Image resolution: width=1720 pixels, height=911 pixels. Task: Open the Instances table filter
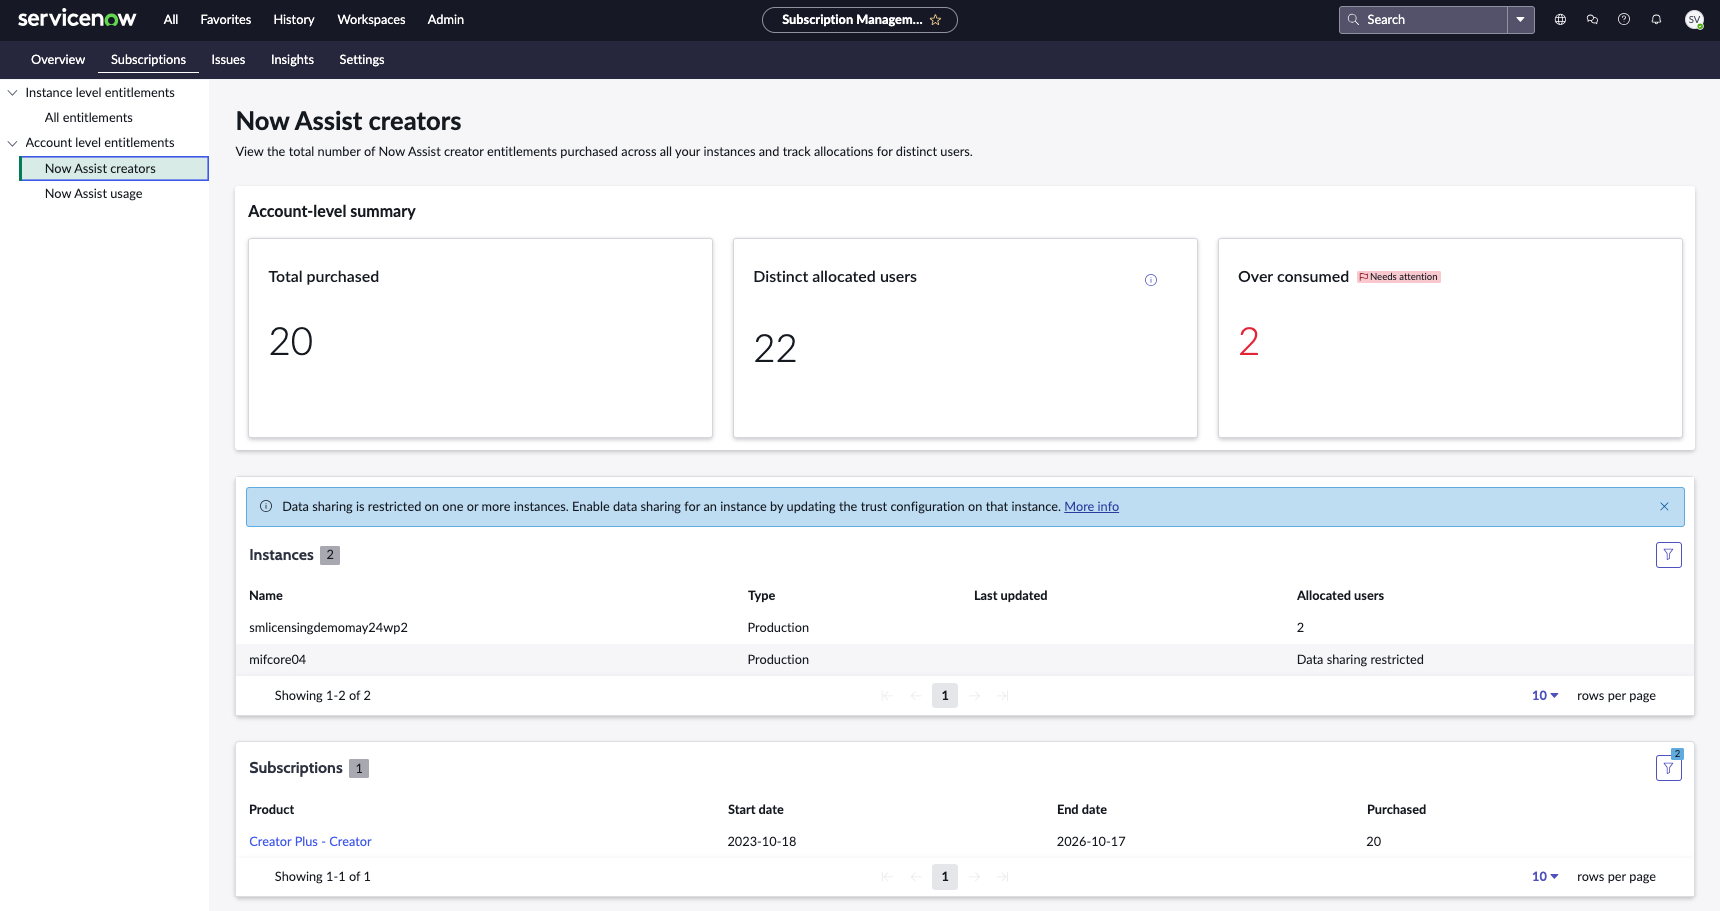click(x=1668, y=555)
